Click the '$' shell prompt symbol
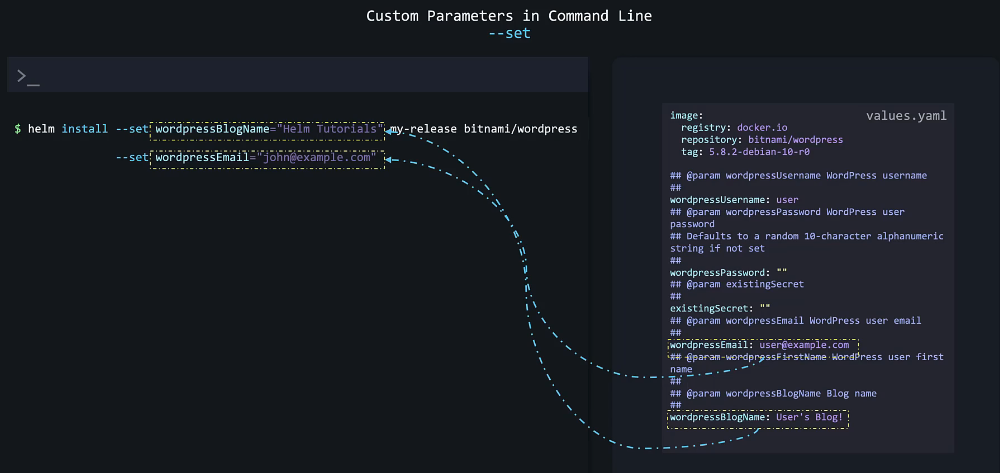 click(x=18, y=129)
